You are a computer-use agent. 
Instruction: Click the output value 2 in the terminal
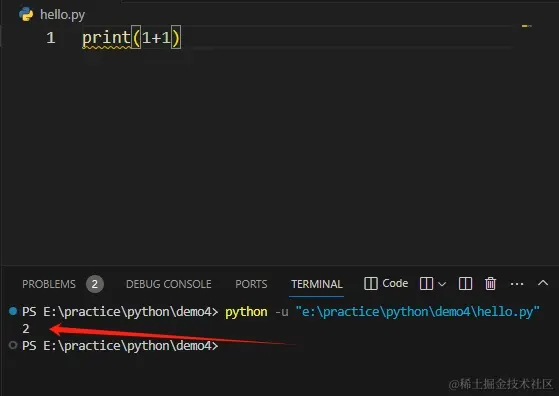(x=26, y=329)
